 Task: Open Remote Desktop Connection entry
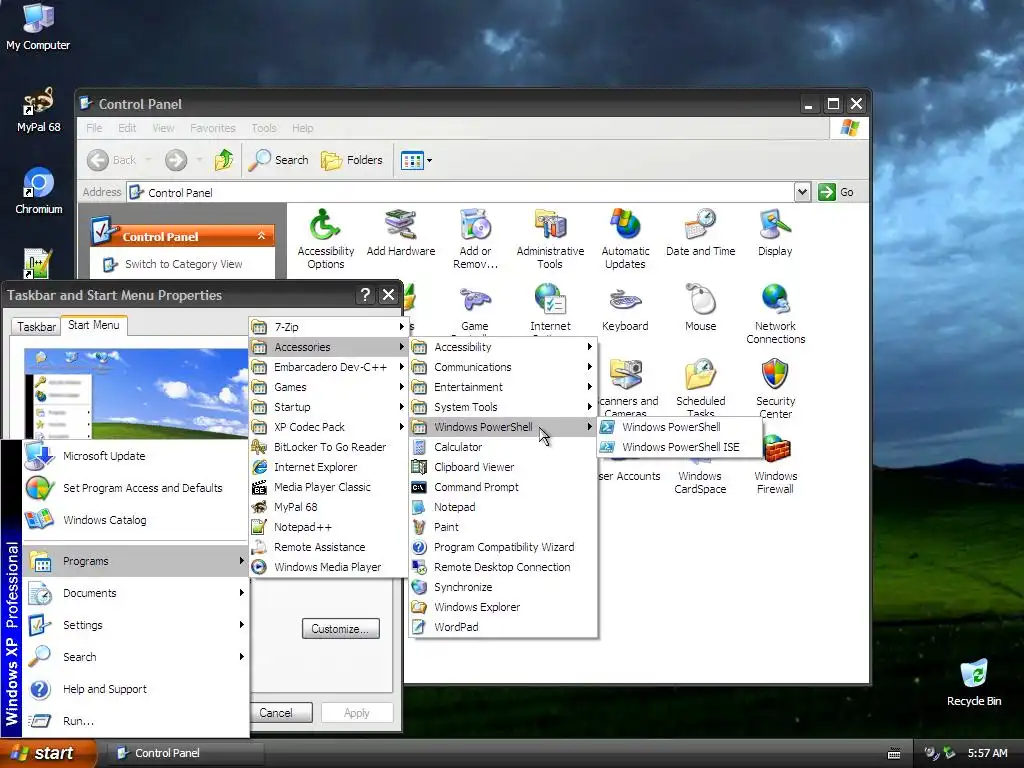tap(502, 567)
